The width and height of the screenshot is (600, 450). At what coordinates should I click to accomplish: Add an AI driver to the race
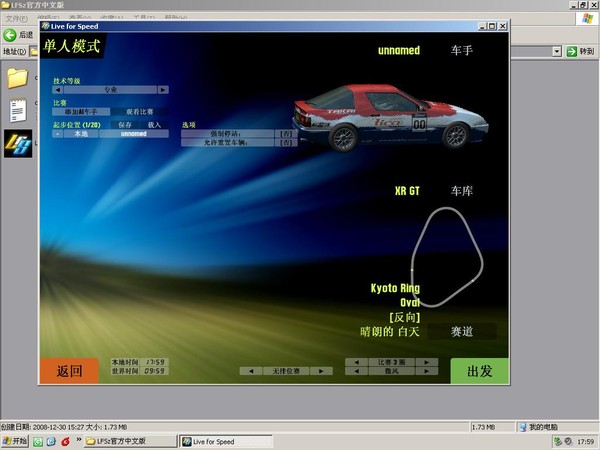coord(81,112)
